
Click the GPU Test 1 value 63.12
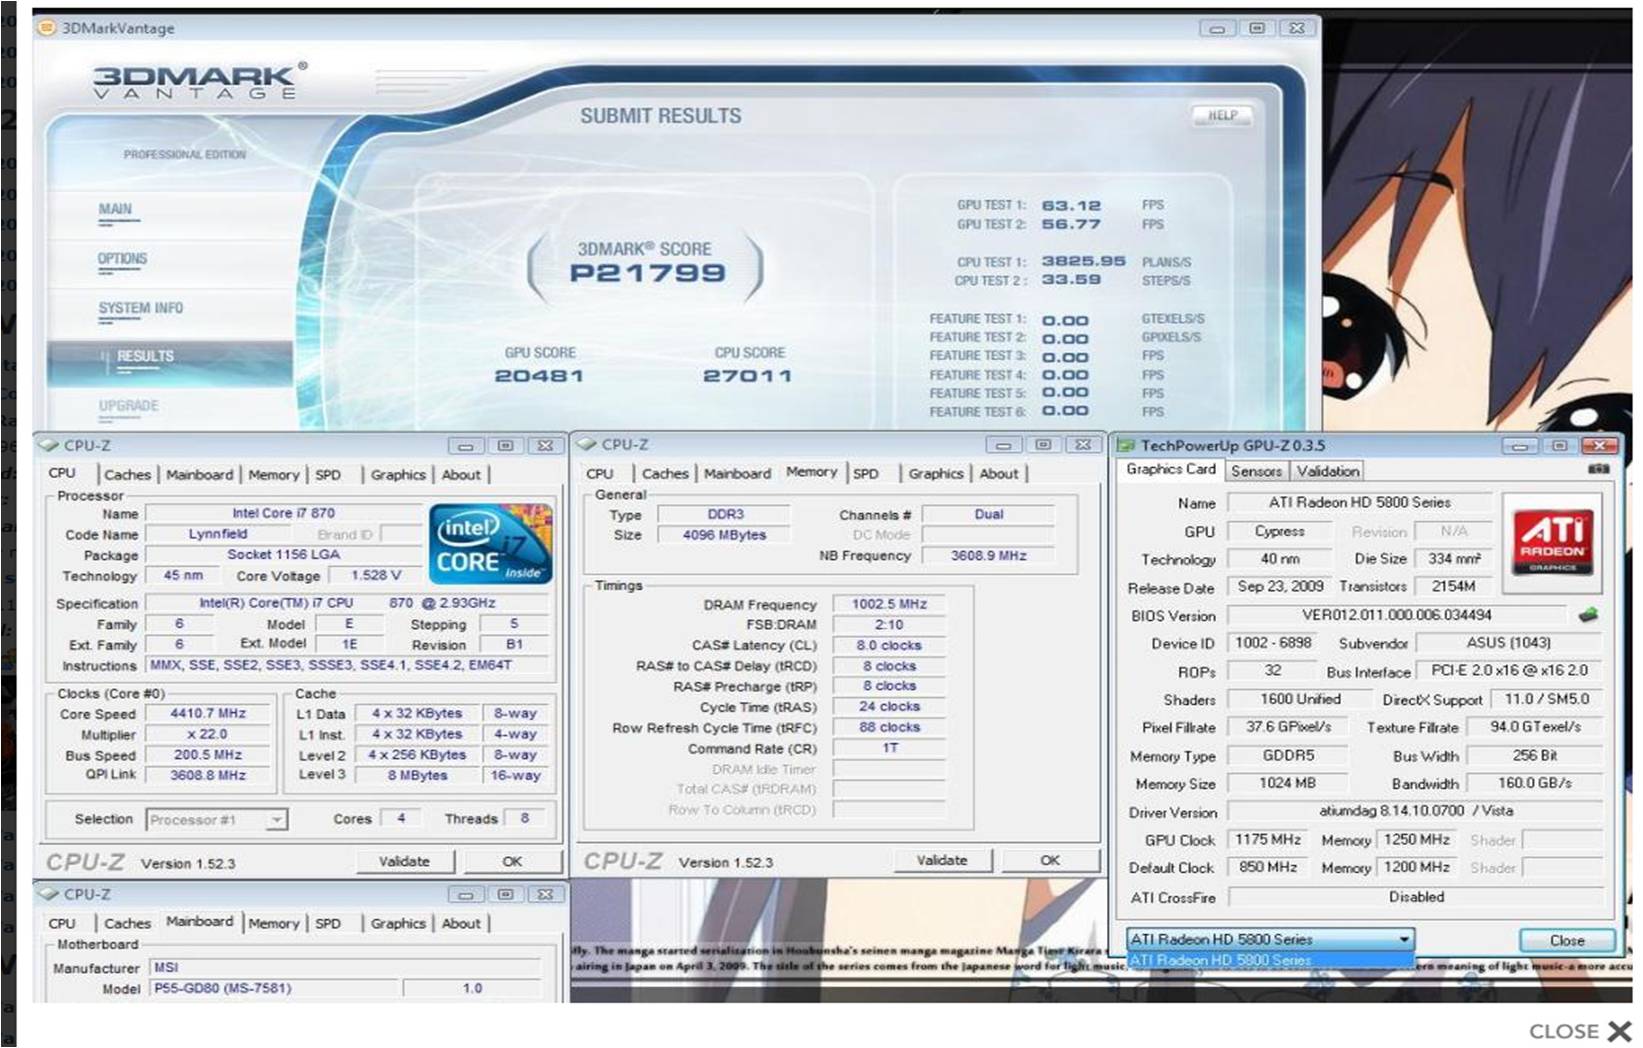pyautogui.click(x=1071, y=205)
